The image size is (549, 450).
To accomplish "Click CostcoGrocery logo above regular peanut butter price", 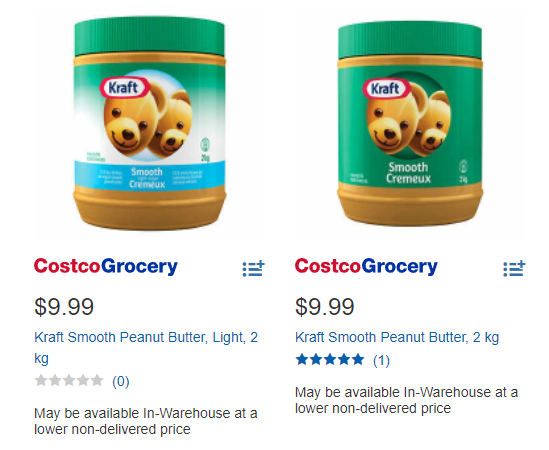I will [366, 266].
